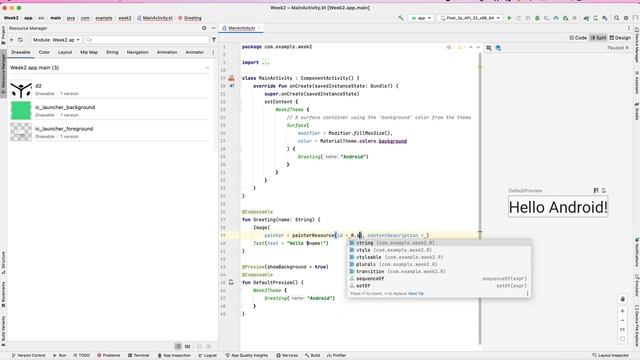The image size is (640, 360).
Task: Open the Pixel 3a API 33 device dropdown
Action: point(470,18)
